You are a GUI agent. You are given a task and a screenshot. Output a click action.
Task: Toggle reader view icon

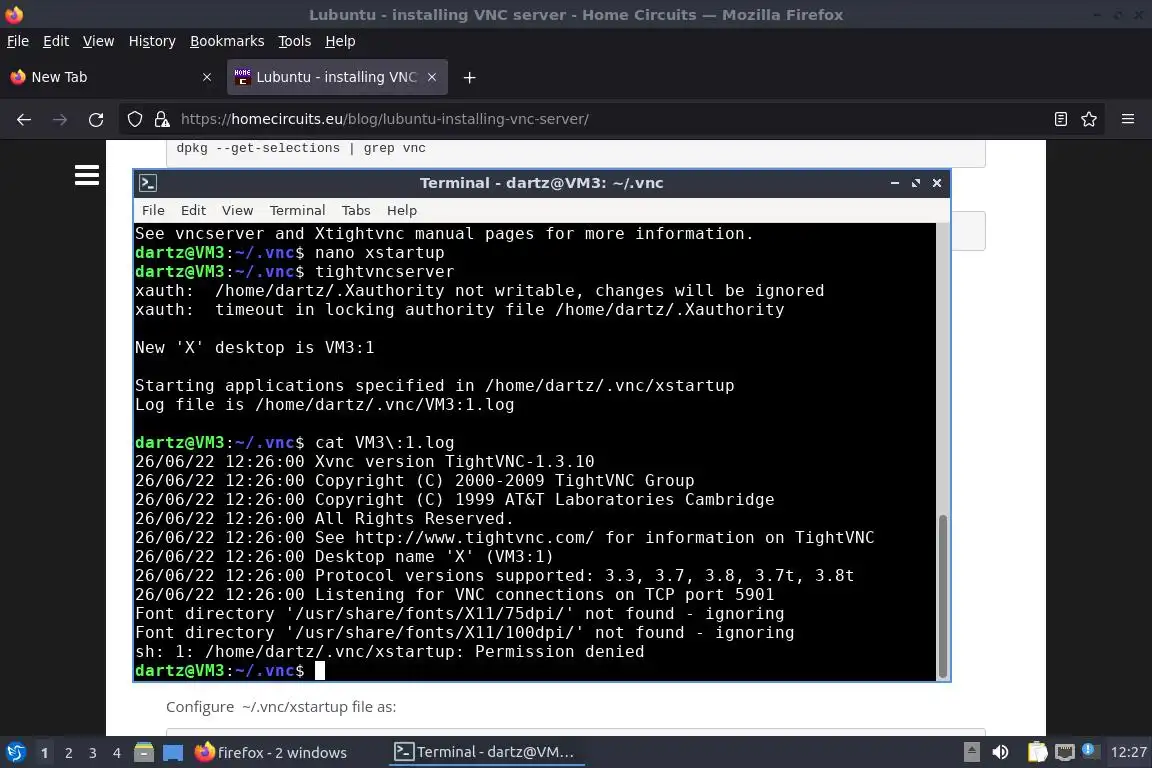click(1060, 119)
